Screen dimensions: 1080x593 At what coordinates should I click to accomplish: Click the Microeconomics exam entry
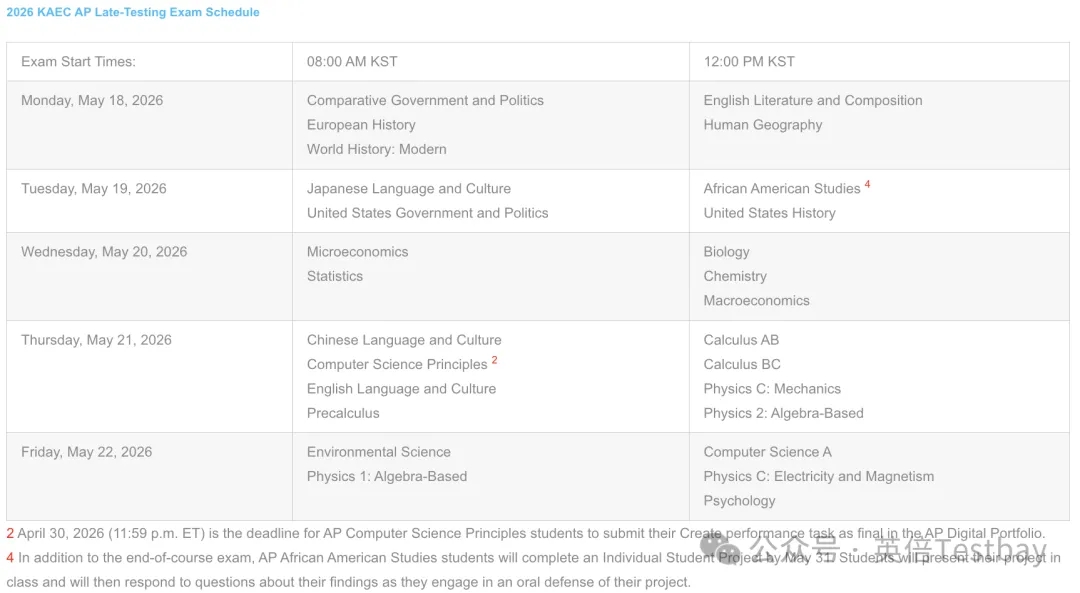tap(357, 252)
